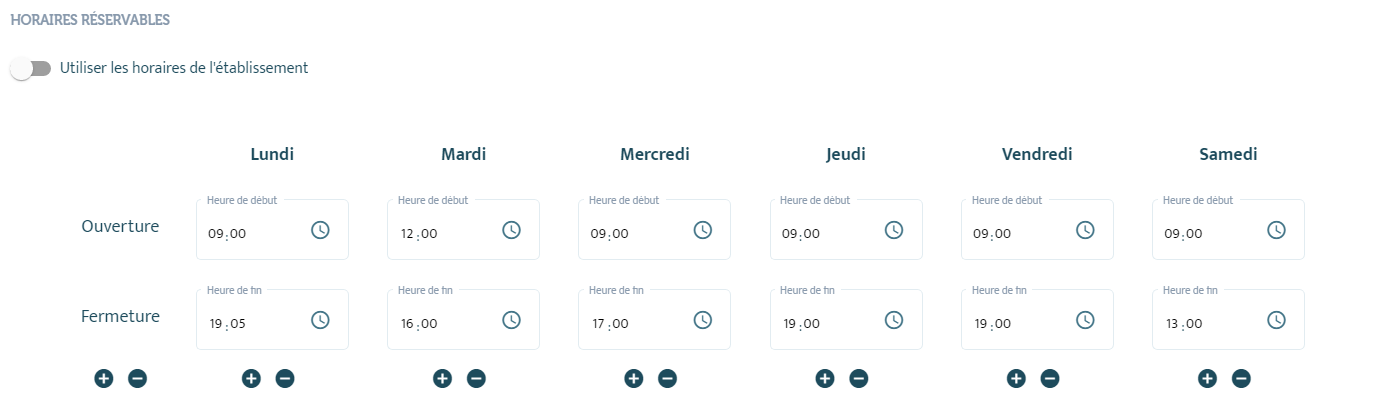
Task: Remove a time slot under Jeudi
Action: pos(859,379)
